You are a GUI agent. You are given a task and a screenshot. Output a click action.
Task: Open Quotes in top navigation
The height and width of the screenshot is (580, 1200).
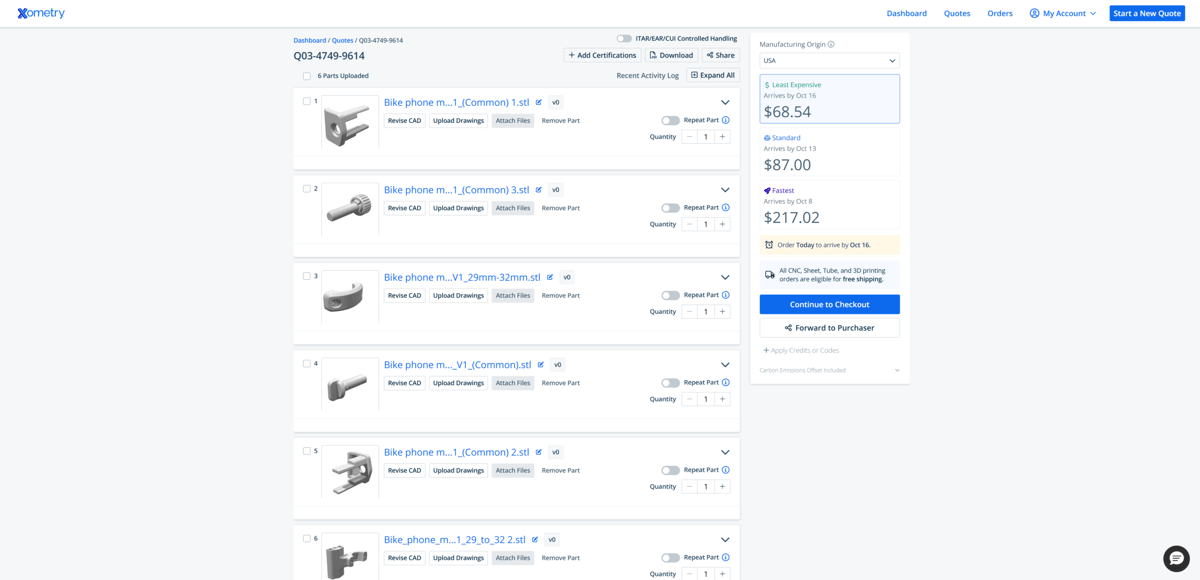tap(957, 13)
